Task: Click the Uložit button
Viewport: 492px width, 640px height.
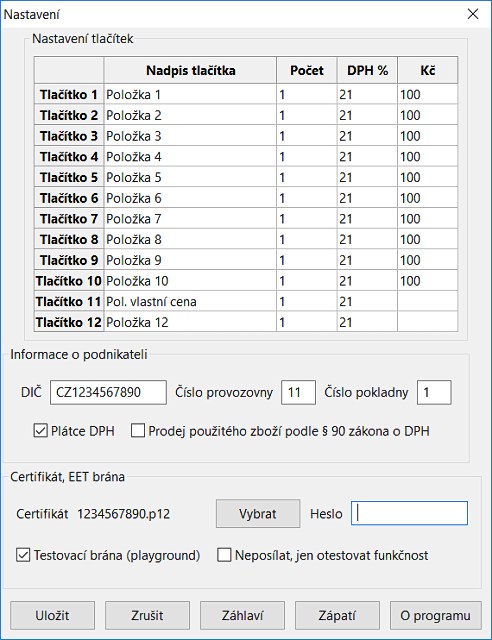Action: pyautogui.click(x=52, y=615)
